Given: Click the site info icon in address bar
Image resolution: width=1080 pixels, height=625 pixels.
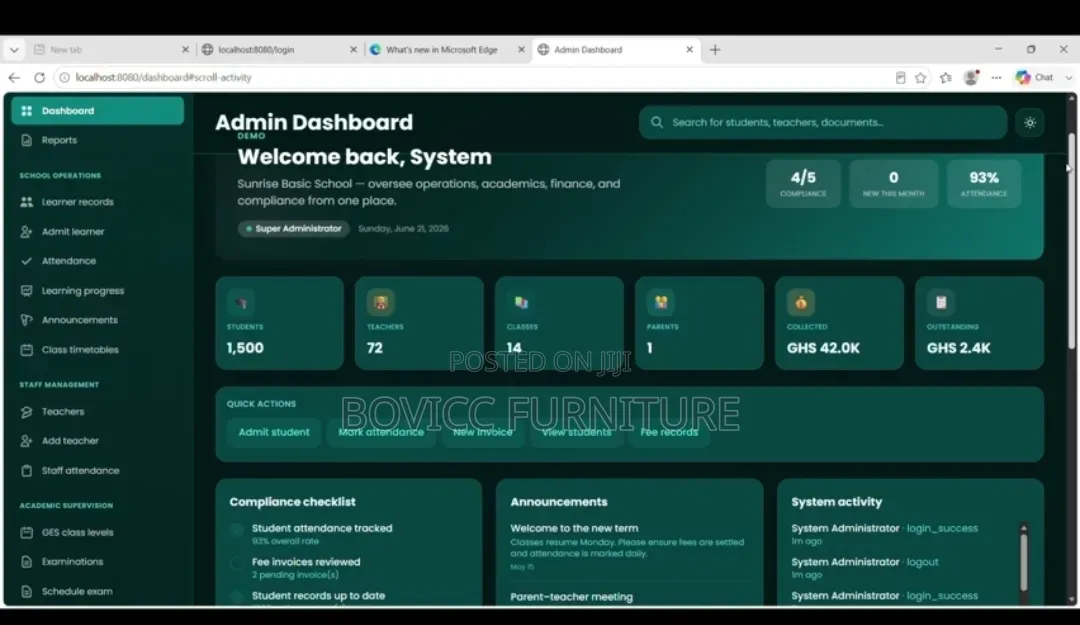Looking at the screenshot, I should (x=64, y=78).
